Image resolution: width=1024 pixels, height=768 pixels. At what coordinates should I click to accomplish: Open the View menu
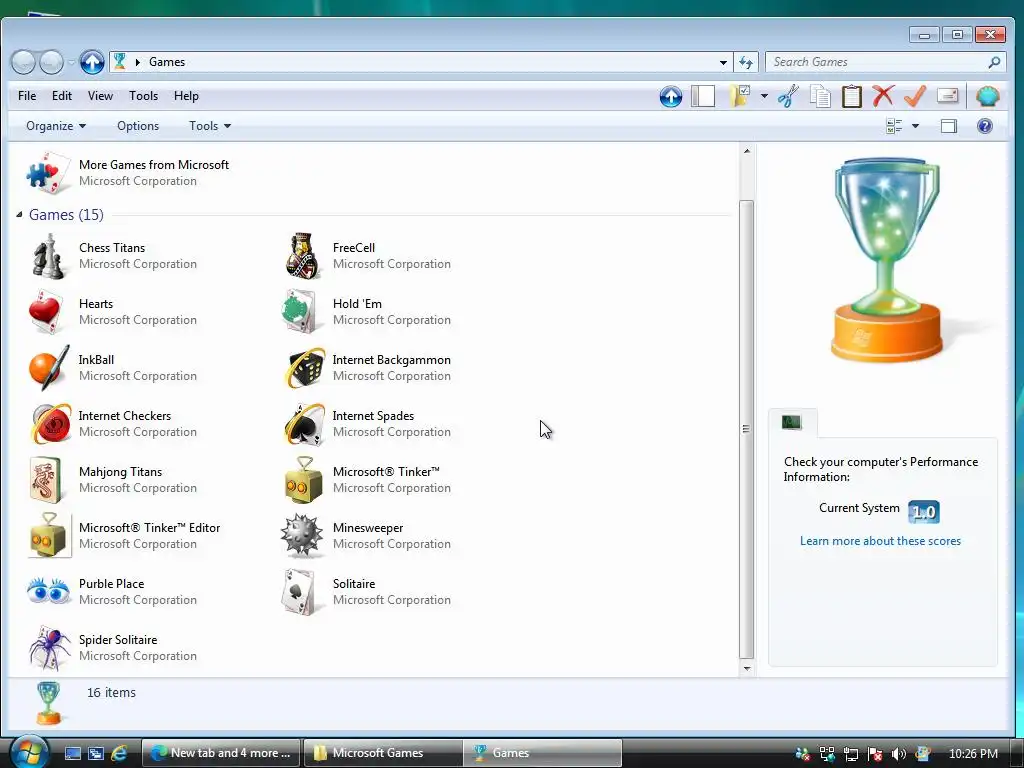(x=100, y=96)
